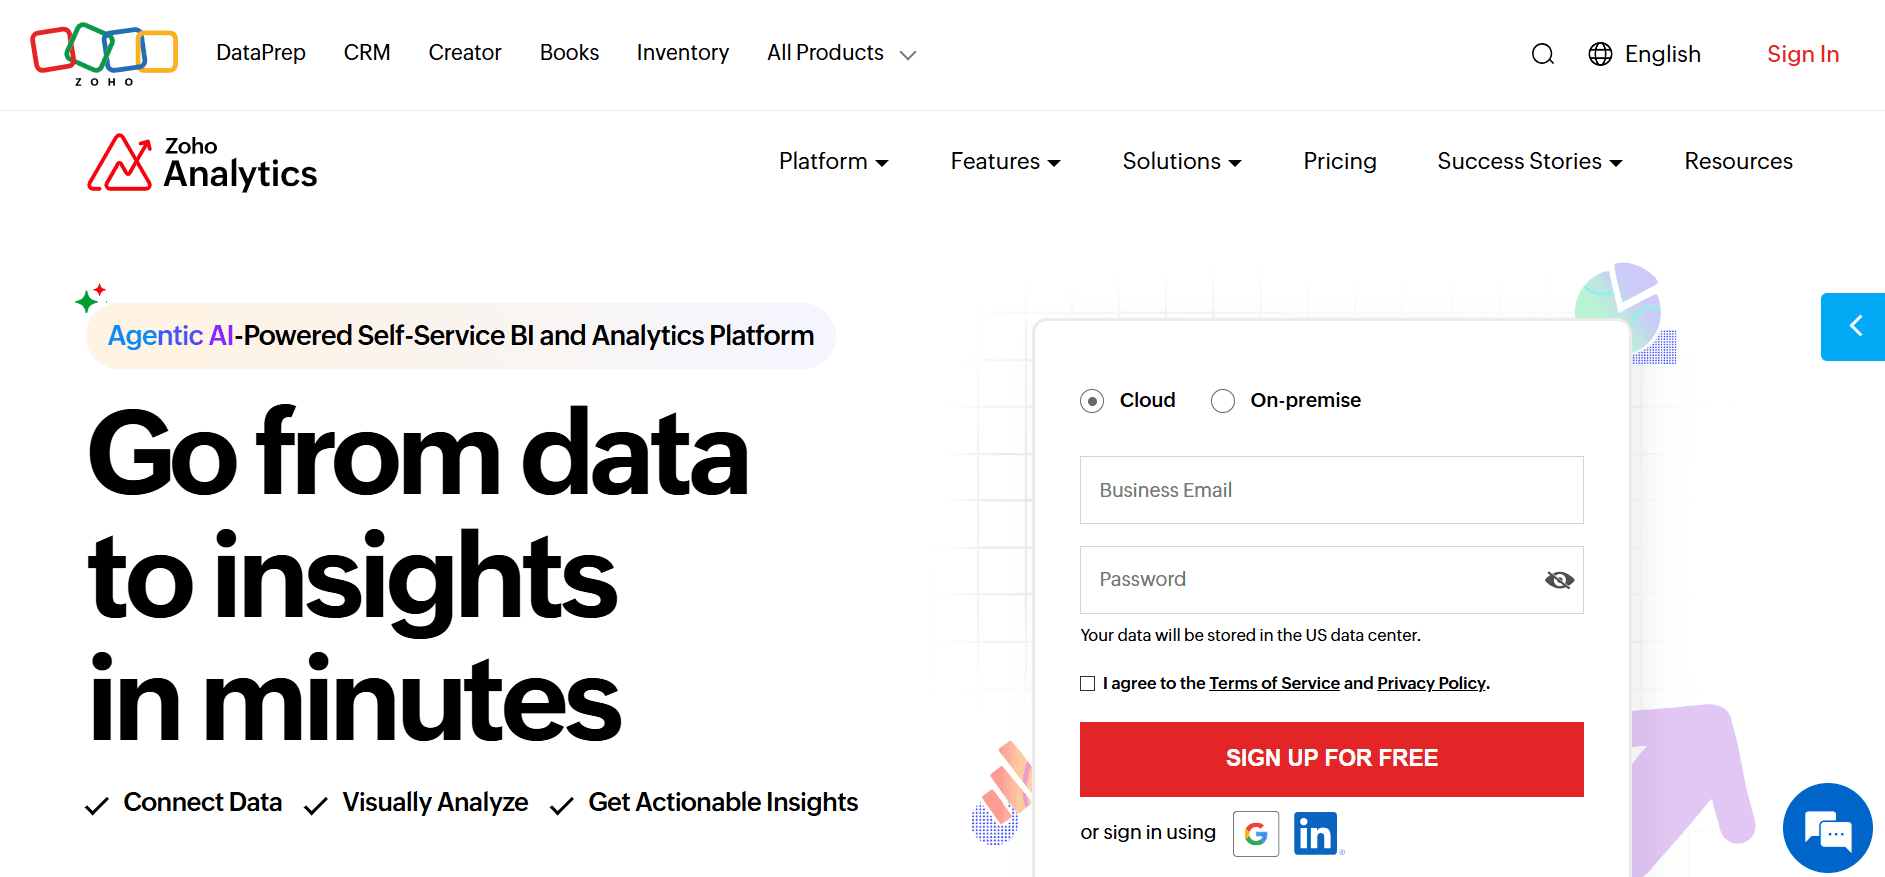Screen dimensions: 1885x877
Task: Click CRM in the top menu
Action: tap(366, 53)
